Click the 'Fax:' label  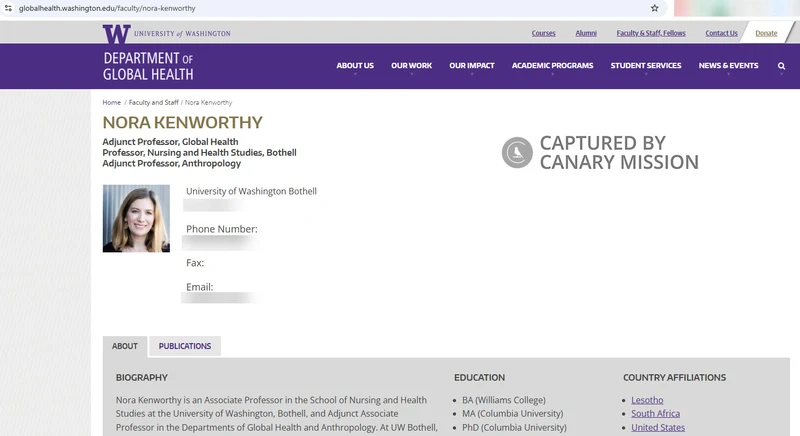click(x=195, y=263)
